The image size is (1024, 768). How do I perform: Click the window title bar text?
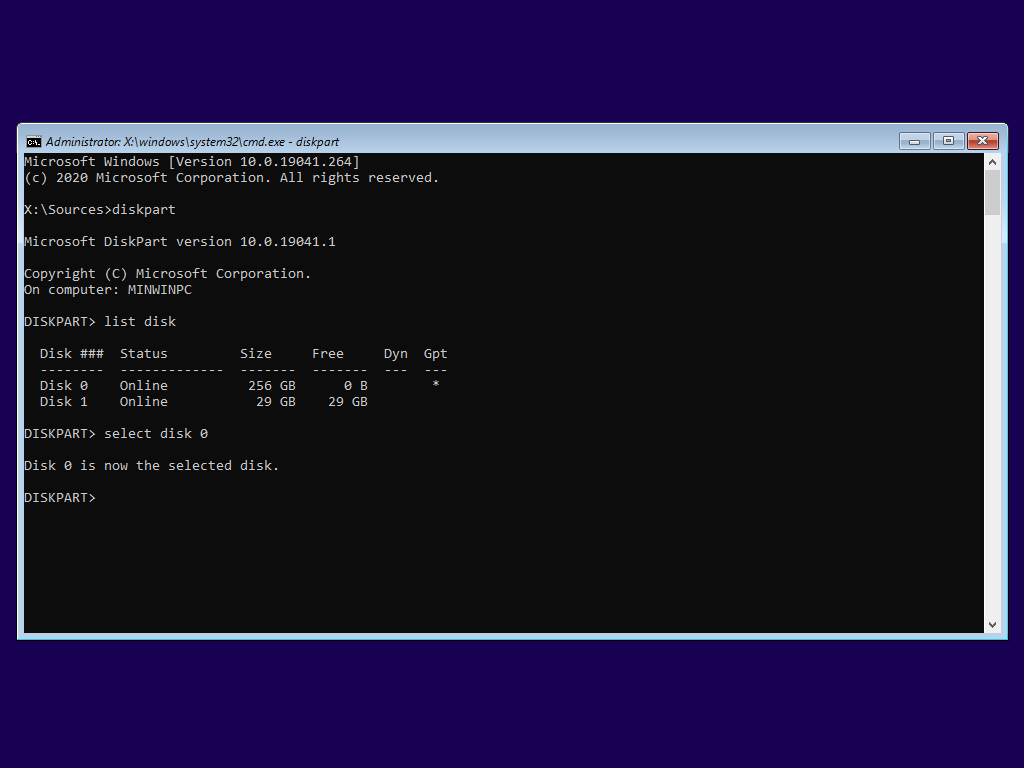pos(192,142)
